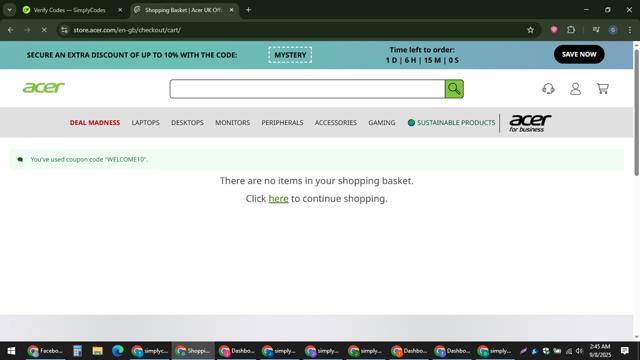
Task: Click the SAVE NOW button
Action: click(579, 54)
